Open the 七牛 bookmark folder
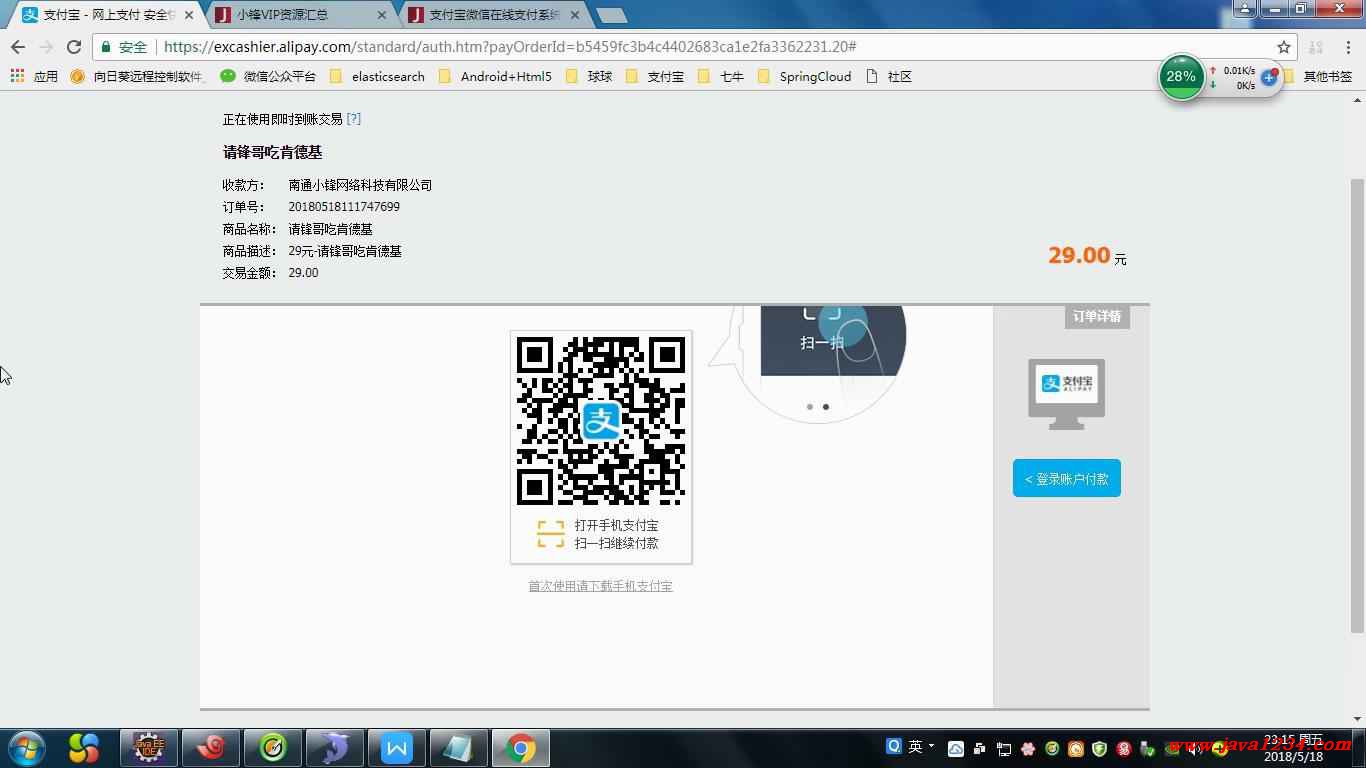The width and height of the screenshot is (1366, 768). click(x=721, y=76)
